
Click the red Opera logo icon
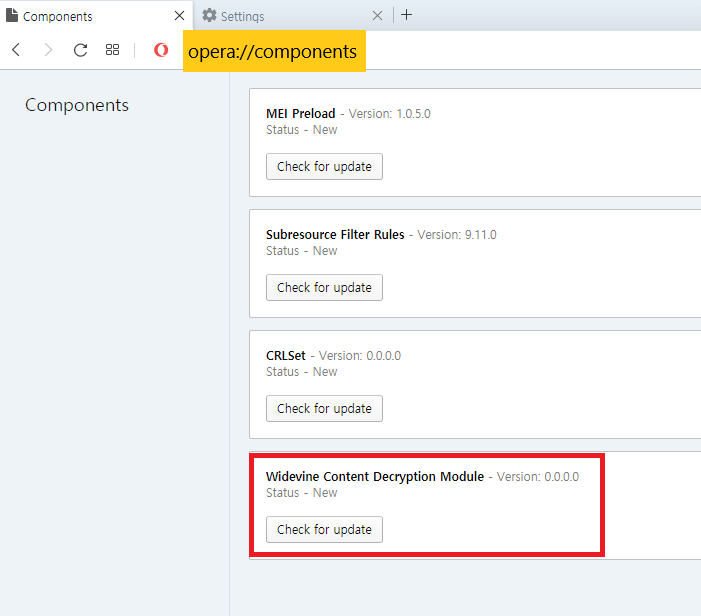pos(161,50)
